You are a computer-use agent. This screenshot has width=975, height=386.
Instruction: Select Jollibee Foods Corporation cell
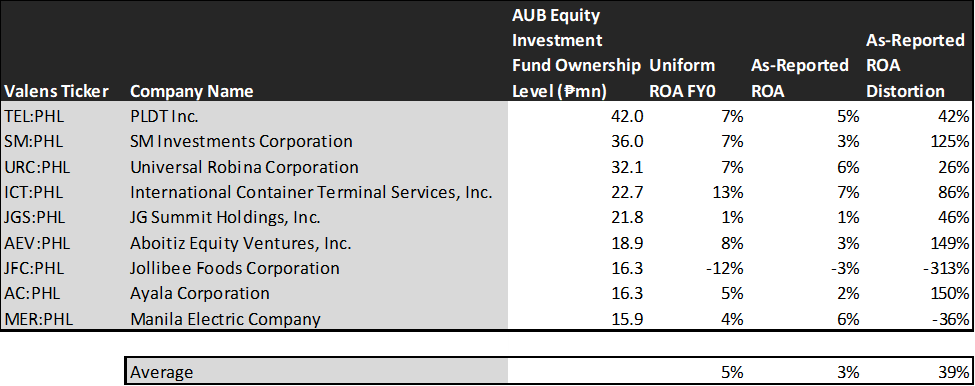click(x=235, y=269)
